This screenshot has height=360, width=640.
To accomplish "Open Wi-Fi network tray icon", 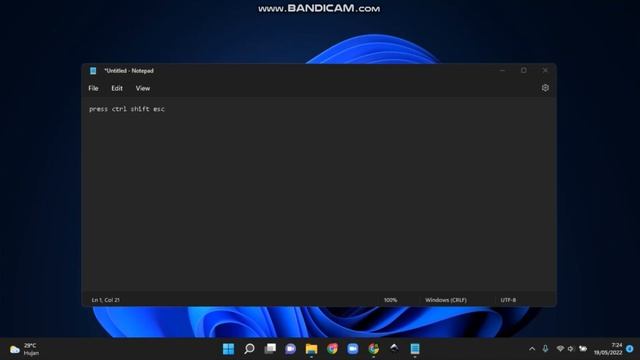I will 560,349.
